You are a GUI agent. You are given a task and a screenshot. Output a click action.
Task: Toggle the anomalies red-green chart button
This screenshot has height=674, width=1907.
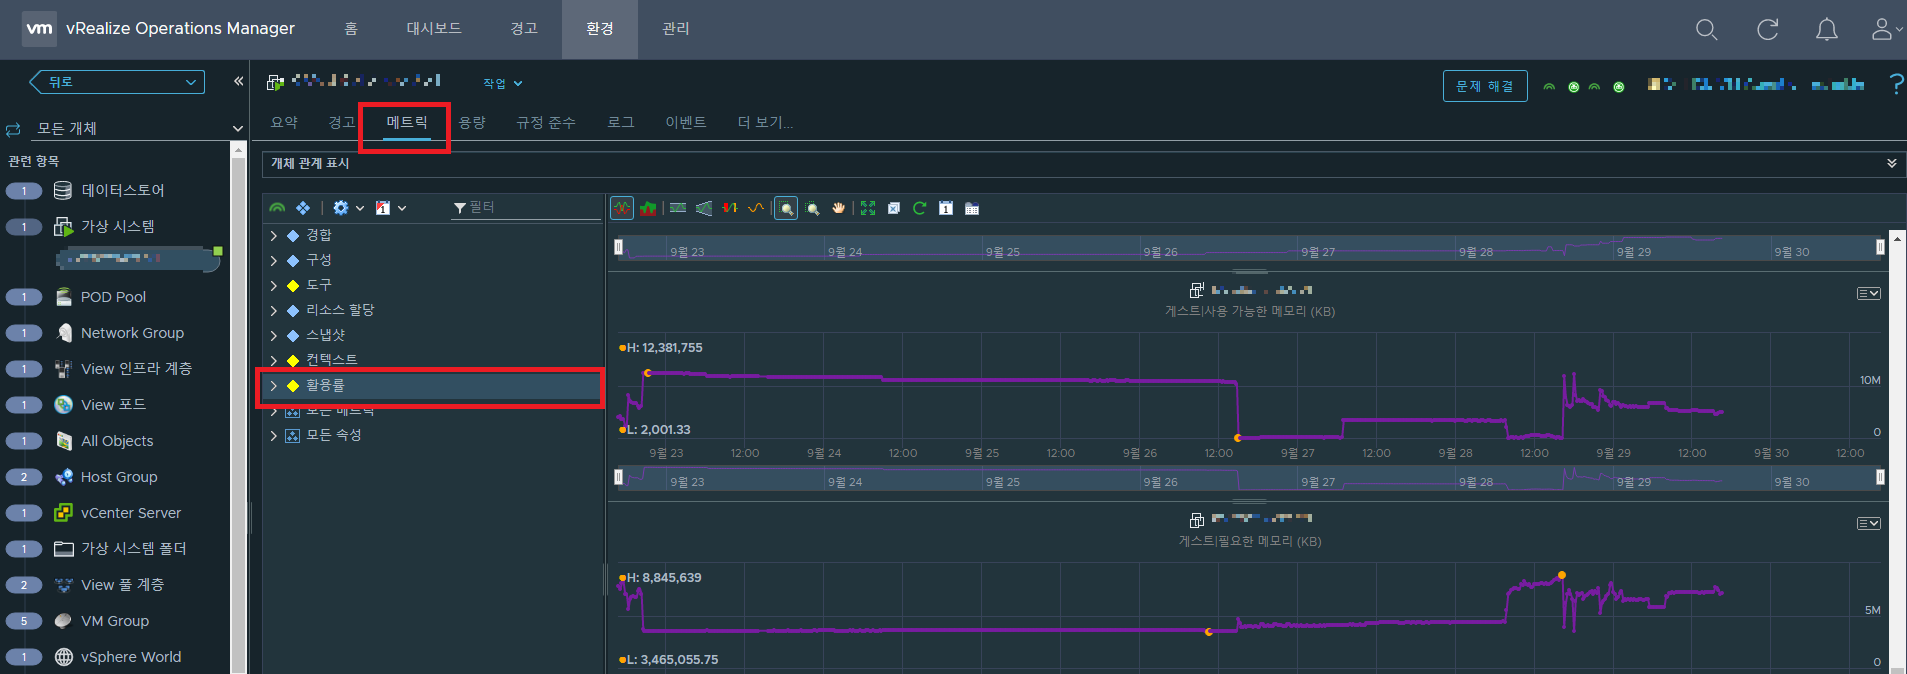(730, 208)
